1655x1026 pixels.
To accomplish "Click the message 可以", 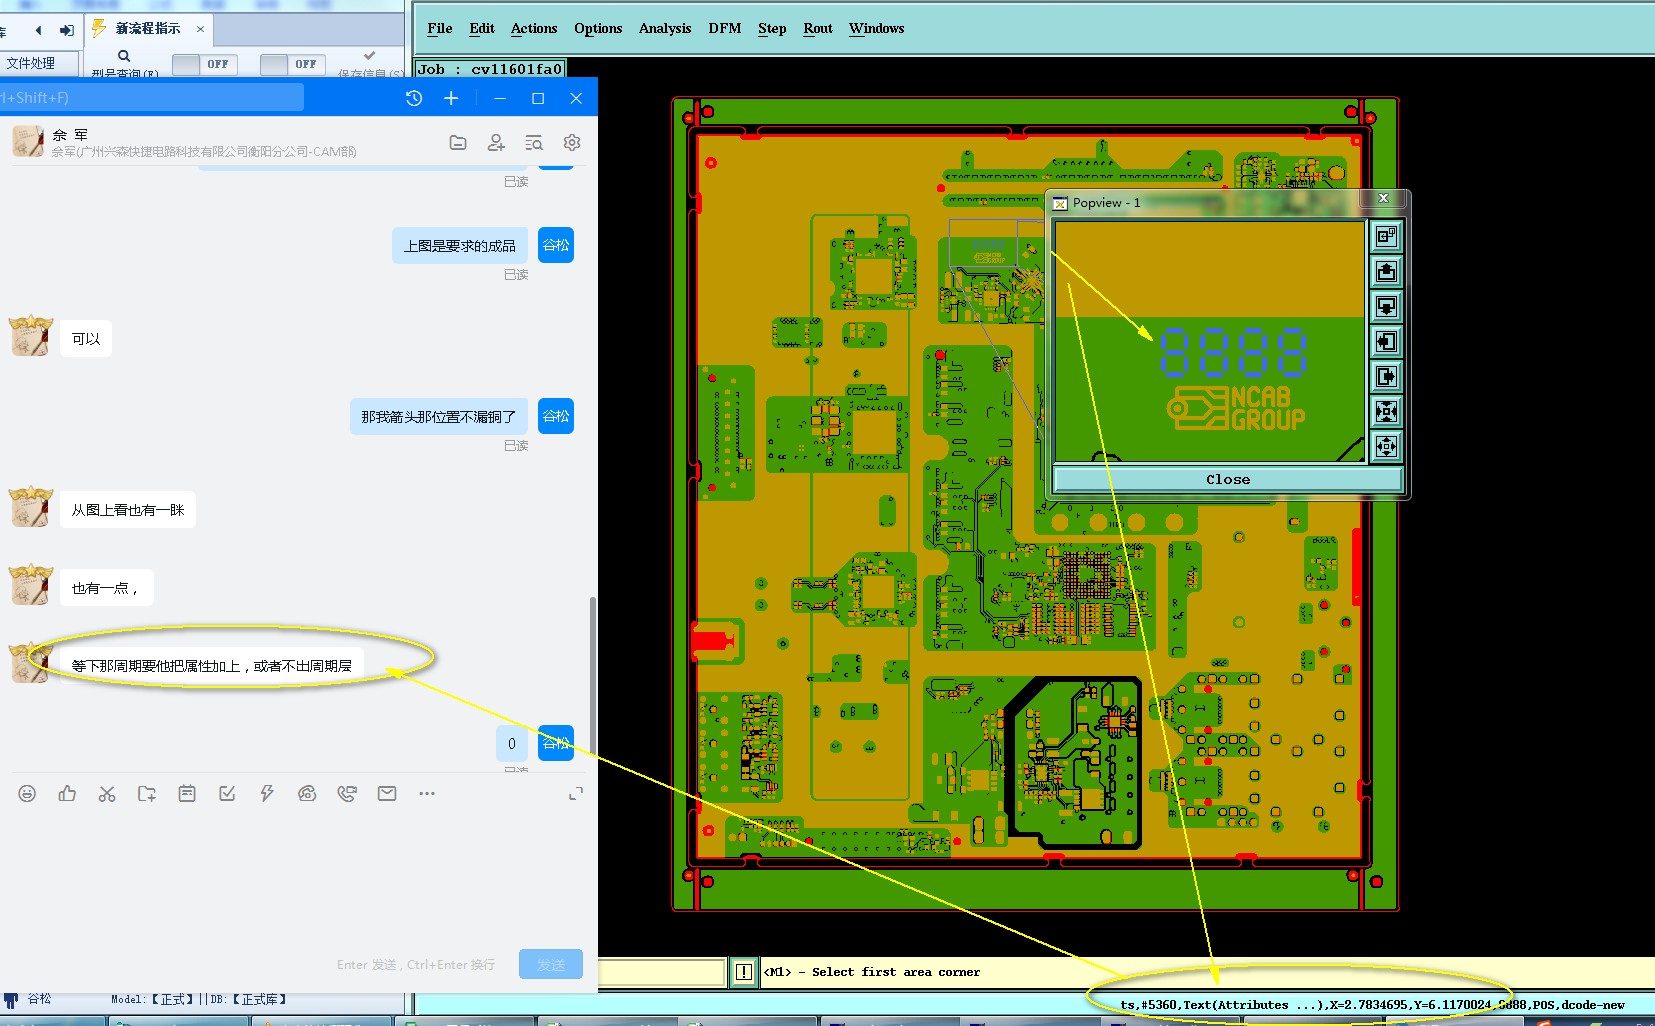I will [x=86, y=339].
